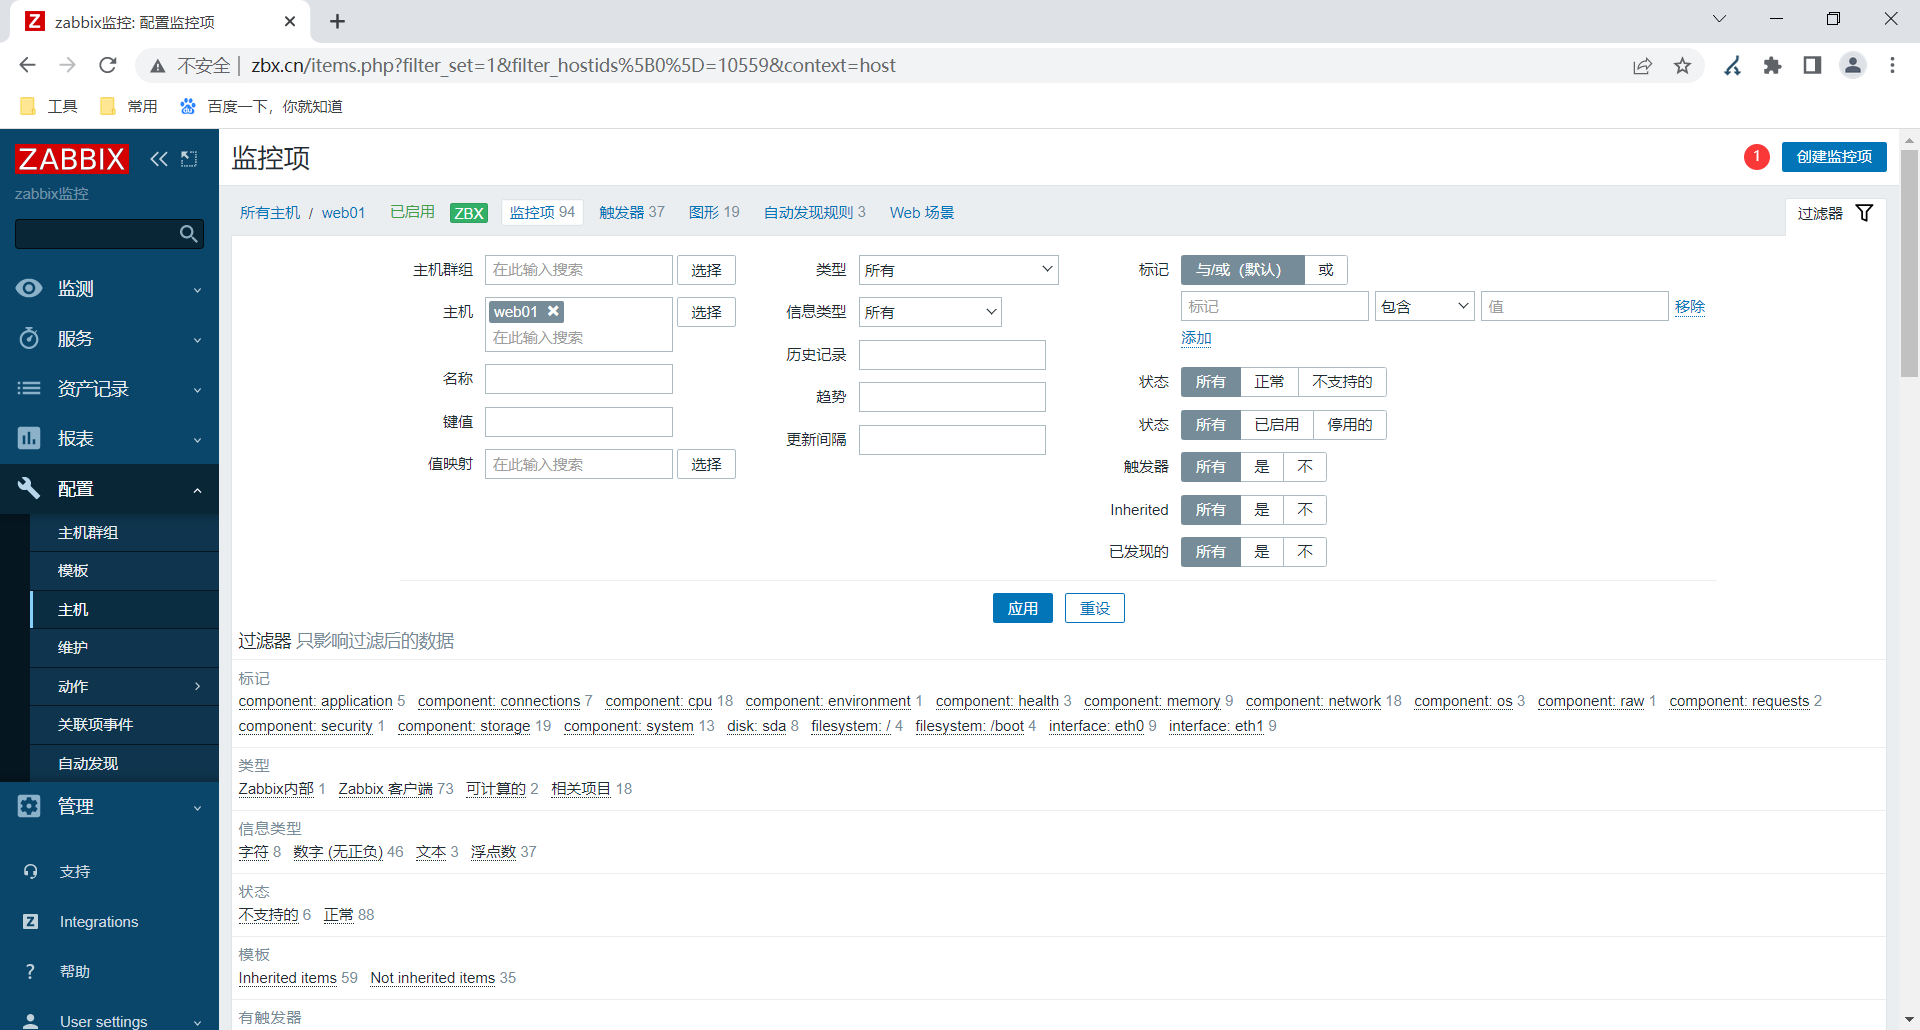This screenshot has width=1920, height=1030.
Task: Click the 添加 tag link
Action: [x=1196, y=338]
